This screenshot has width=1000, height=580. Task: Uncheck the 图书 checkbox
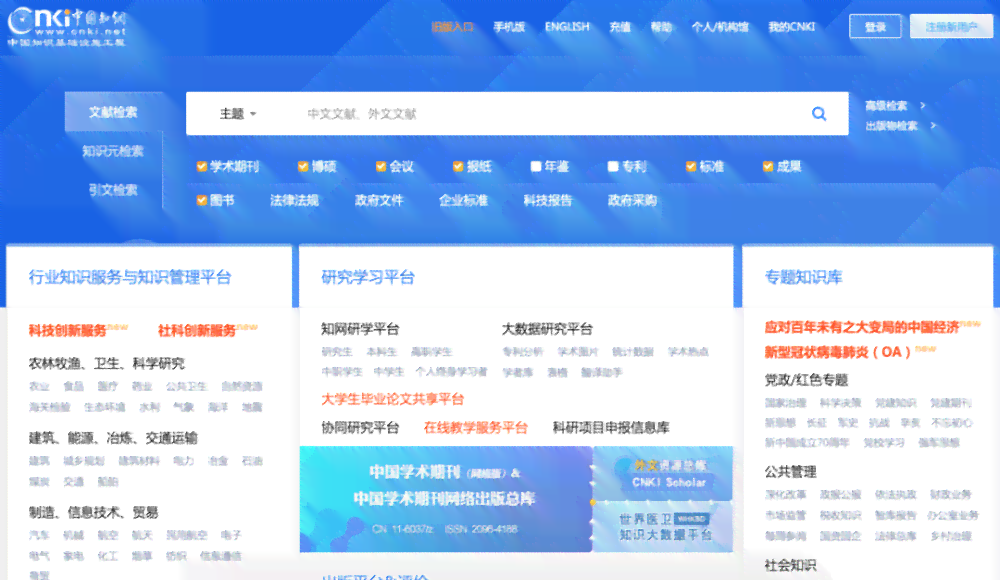click(202, 200)
